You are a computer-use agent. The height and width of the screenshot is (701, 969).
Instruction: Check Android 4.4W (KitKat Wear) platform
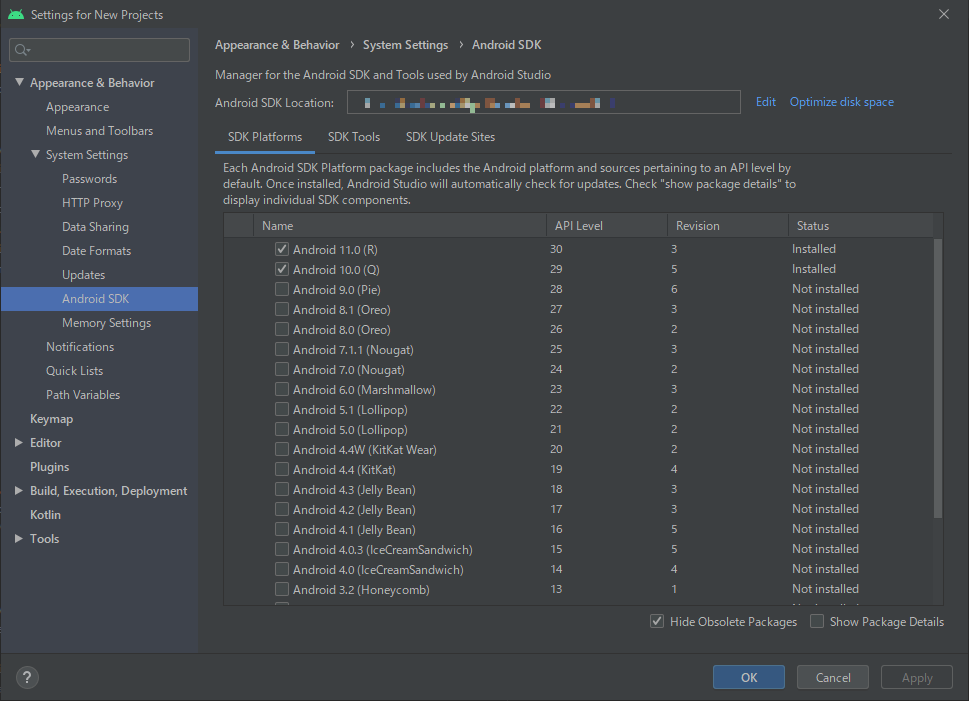(282, 449)
